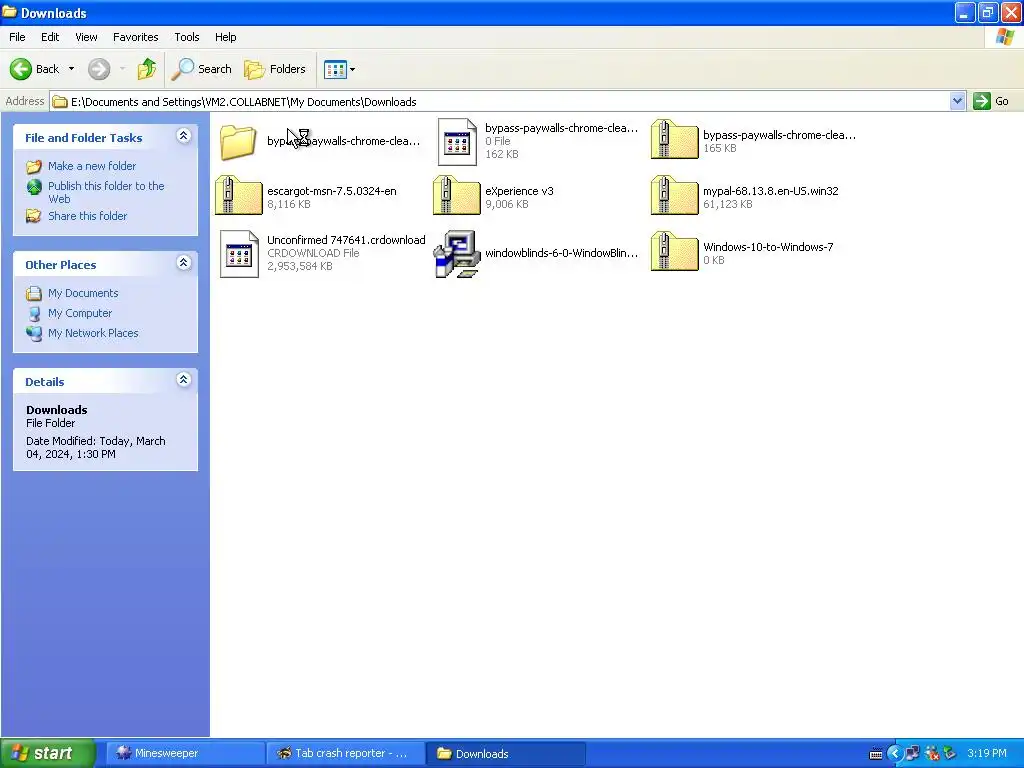The width and height of the screenshot is (1024, 768).
Task: Click Publish this folder to the Web
Action: pos(106,192)
